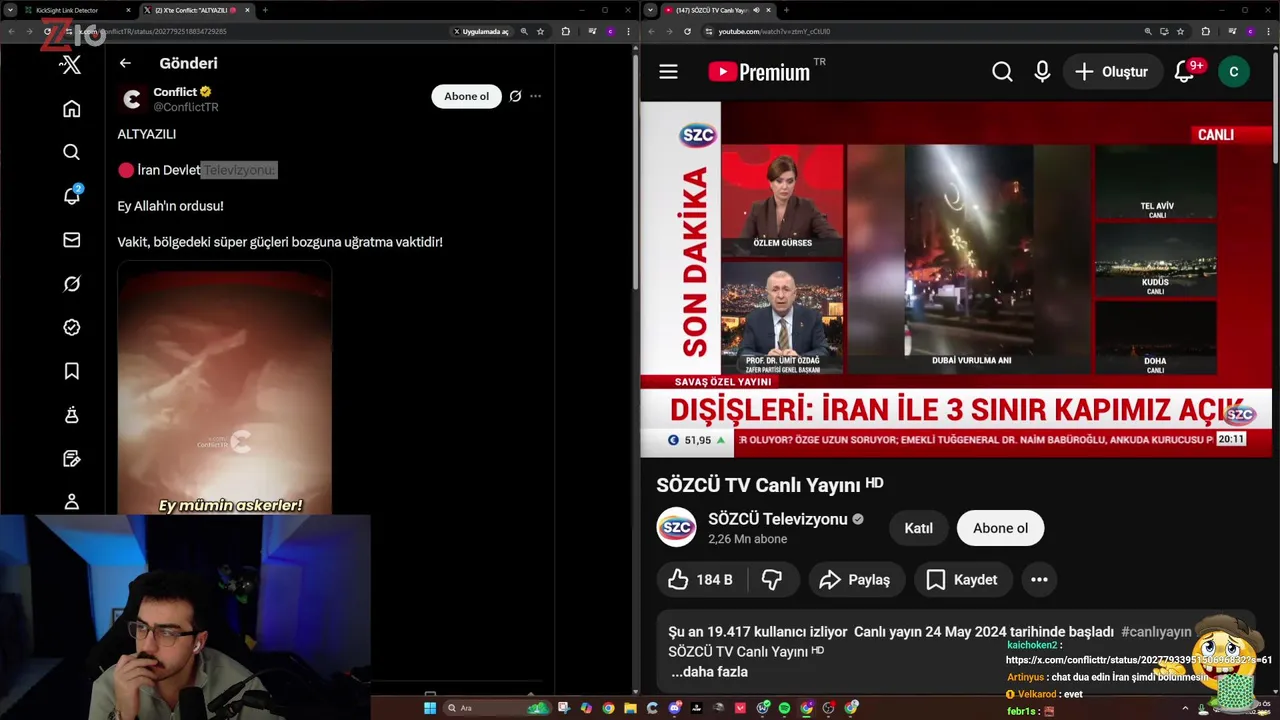This screenshot has height=720, width=1280.
Task: Open the embedded video in Conflict post
Action: point(225,390)
